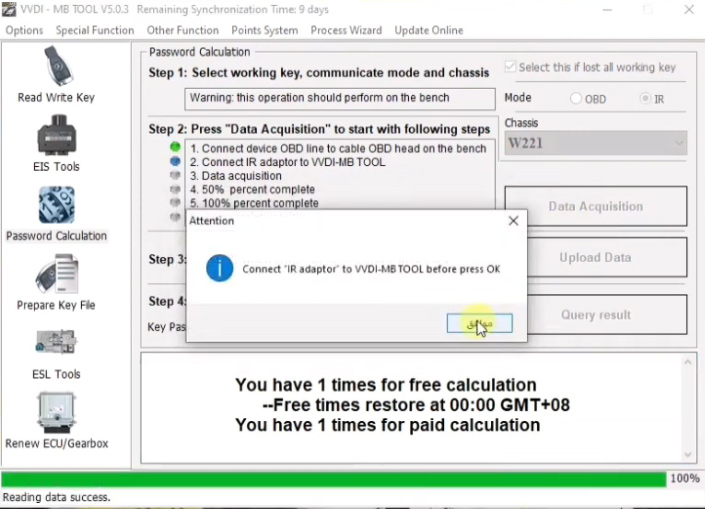Click the Data Acquisition button
705x509 pixels.
click(596, 206)
